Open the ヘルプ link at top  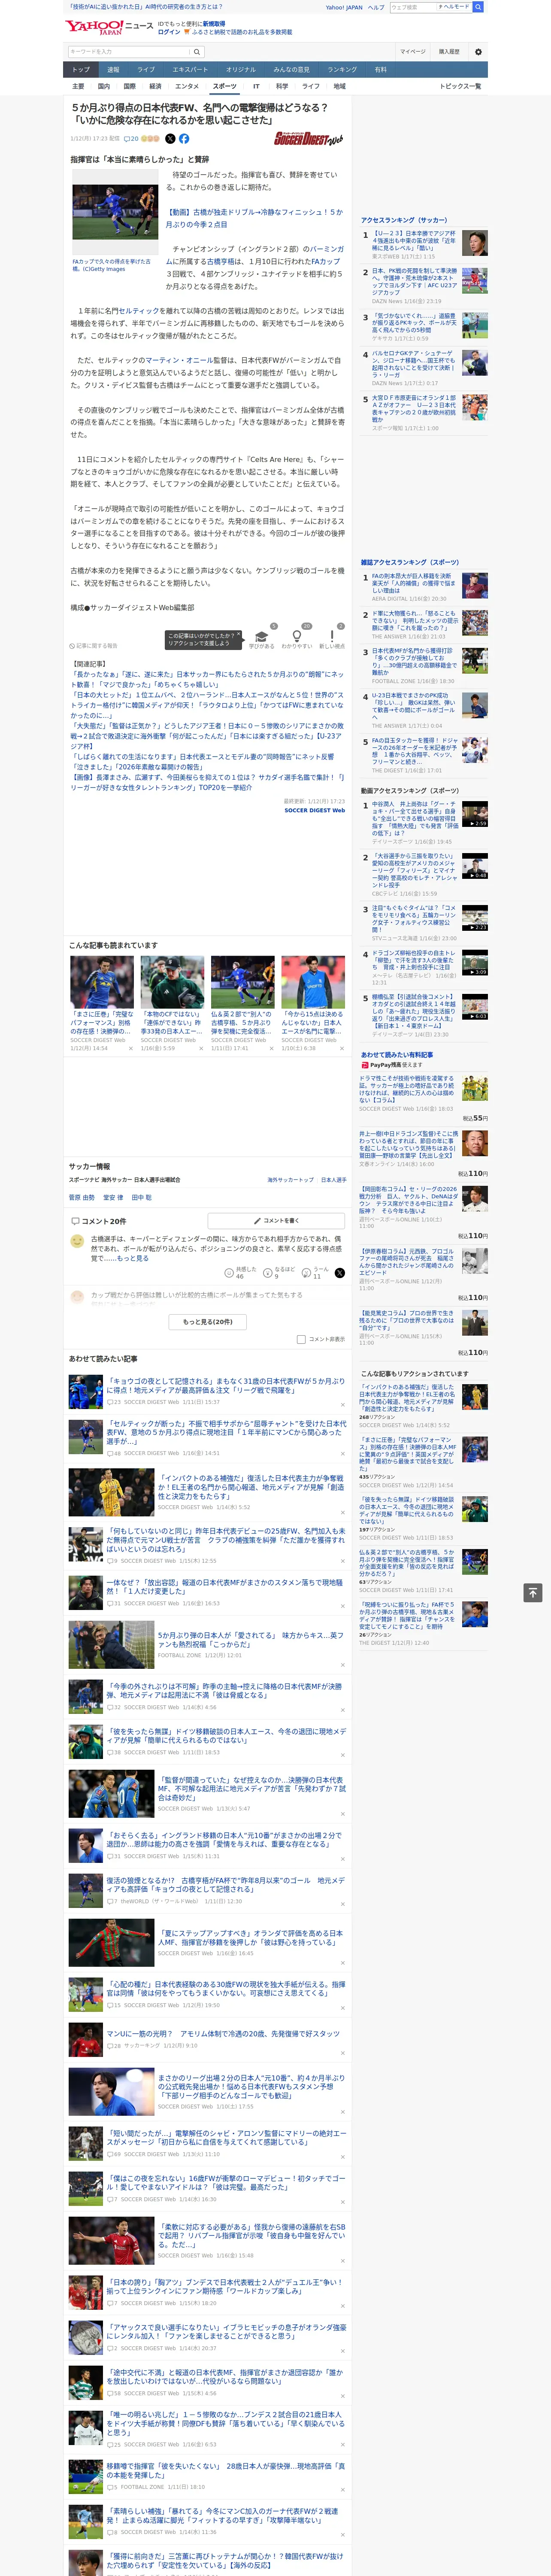[x=376, y=7]
